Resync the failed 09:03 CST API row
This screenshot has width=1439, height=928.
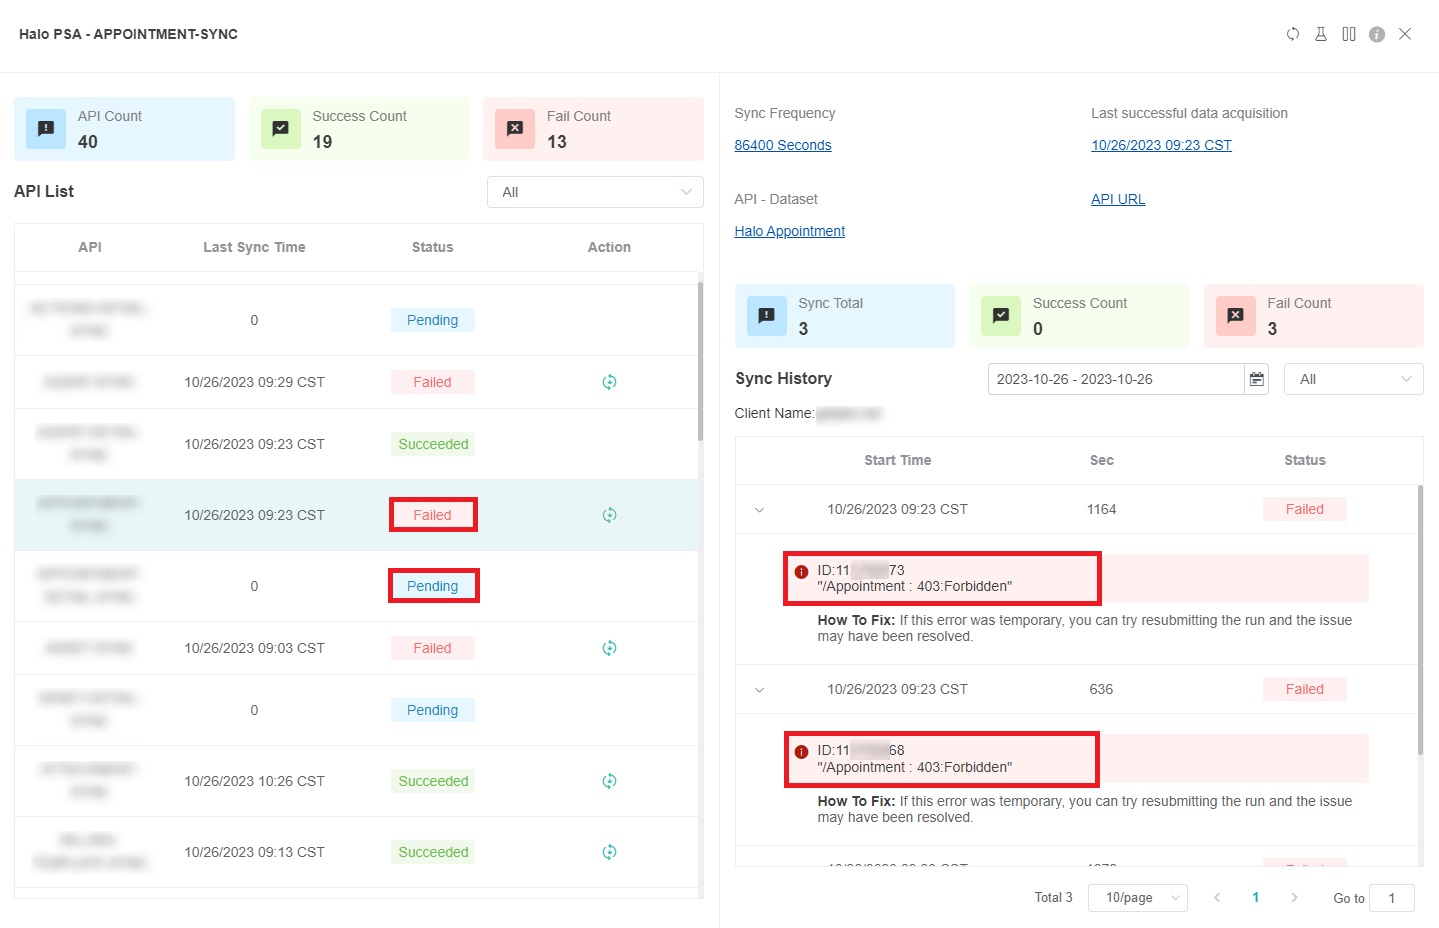609,648
